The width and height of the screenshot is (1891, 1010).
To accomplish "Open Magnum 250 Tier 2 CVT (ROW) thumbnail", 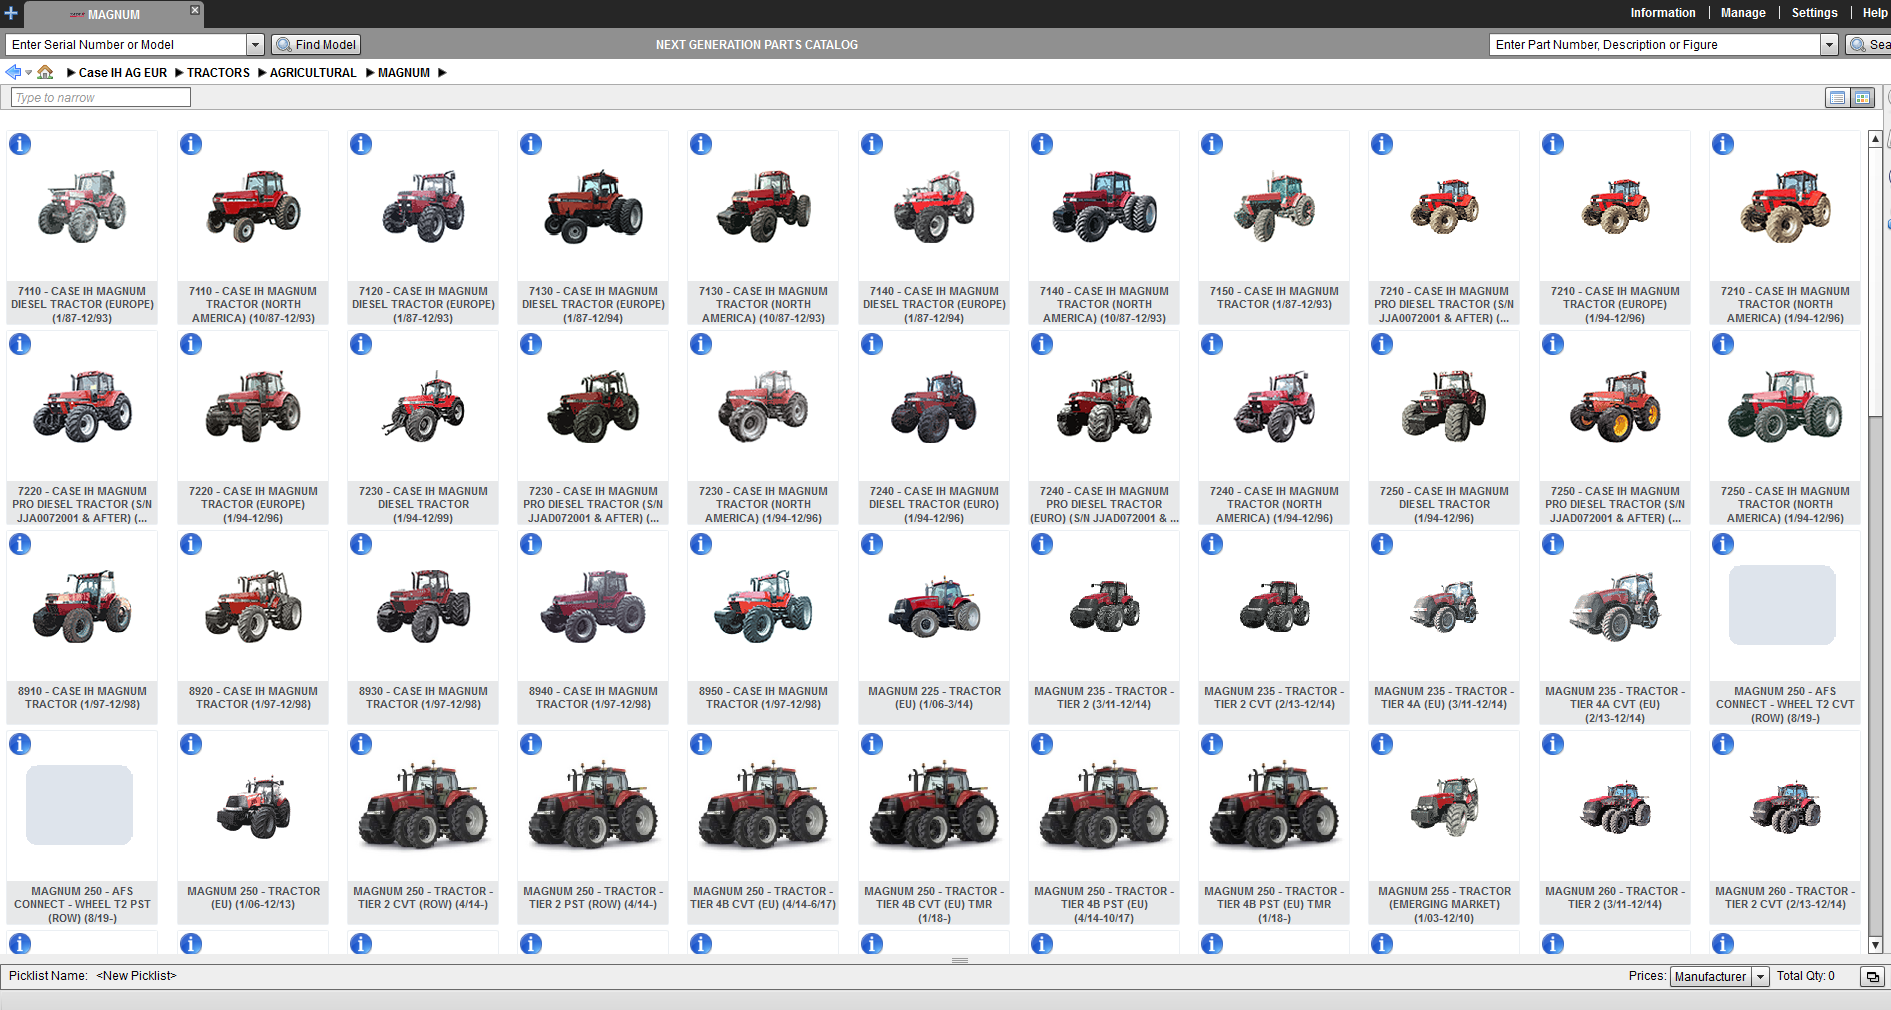I will (423, 805).
